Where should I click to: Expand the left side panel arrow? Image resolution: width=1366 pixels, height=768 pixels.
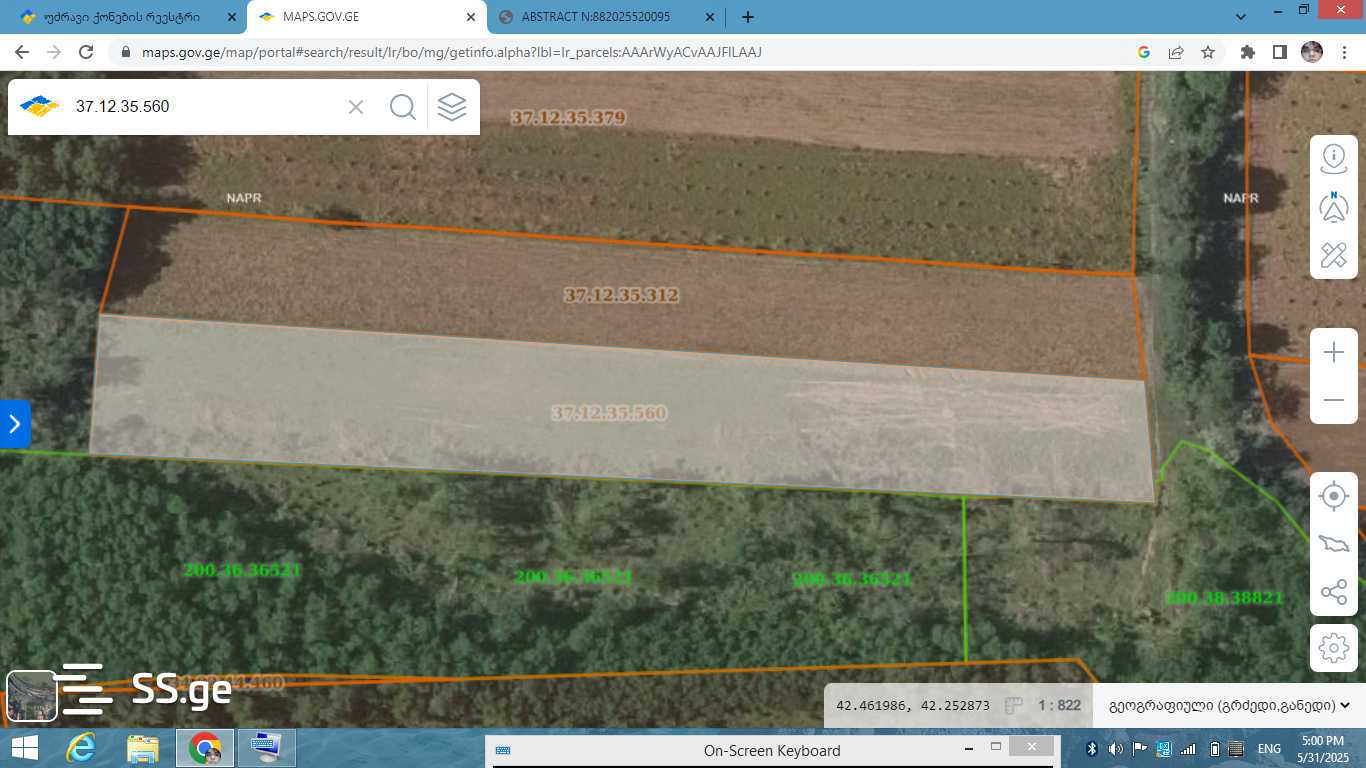(15, 424)
